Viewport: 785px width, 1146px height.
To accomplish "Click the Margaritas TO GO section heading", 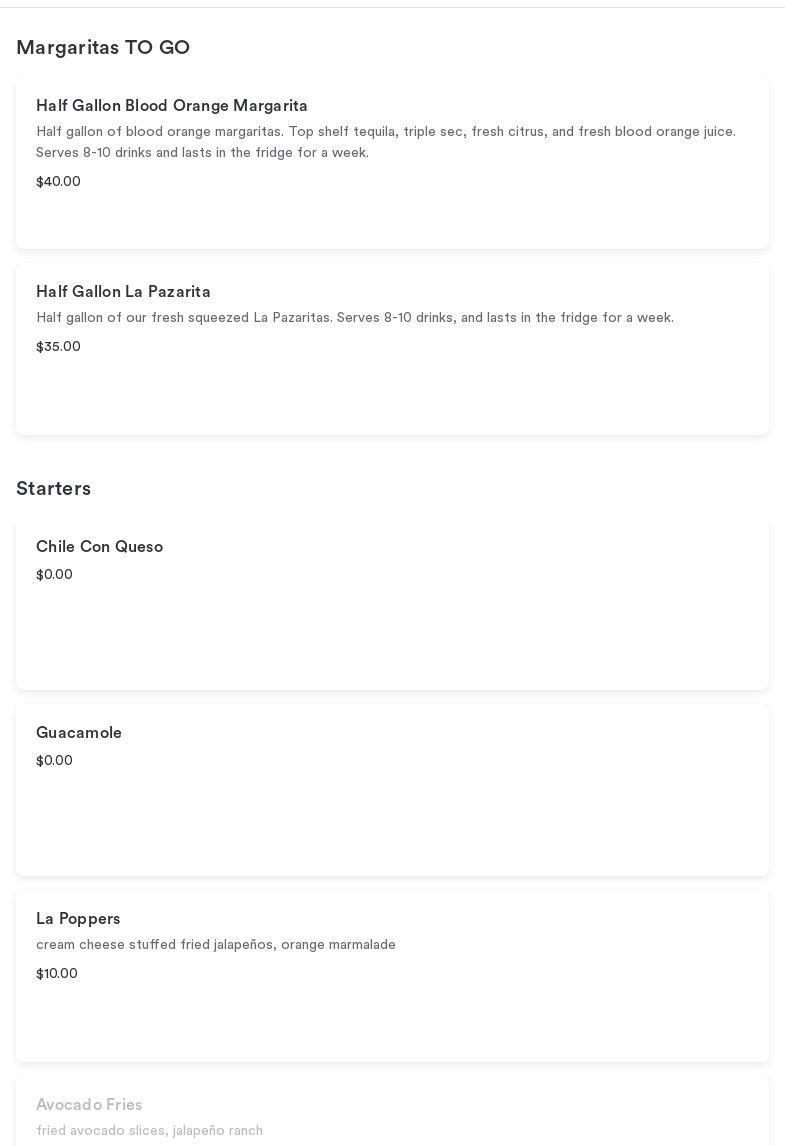I will click(x=103, y=48).
